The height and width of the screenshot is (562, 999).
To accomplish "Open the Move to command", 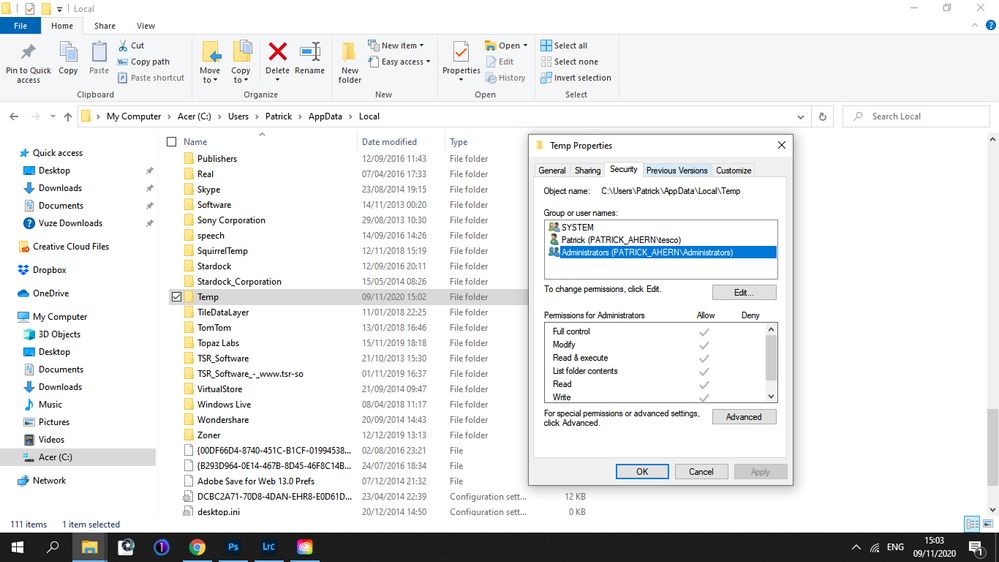I will click(210, 62).
